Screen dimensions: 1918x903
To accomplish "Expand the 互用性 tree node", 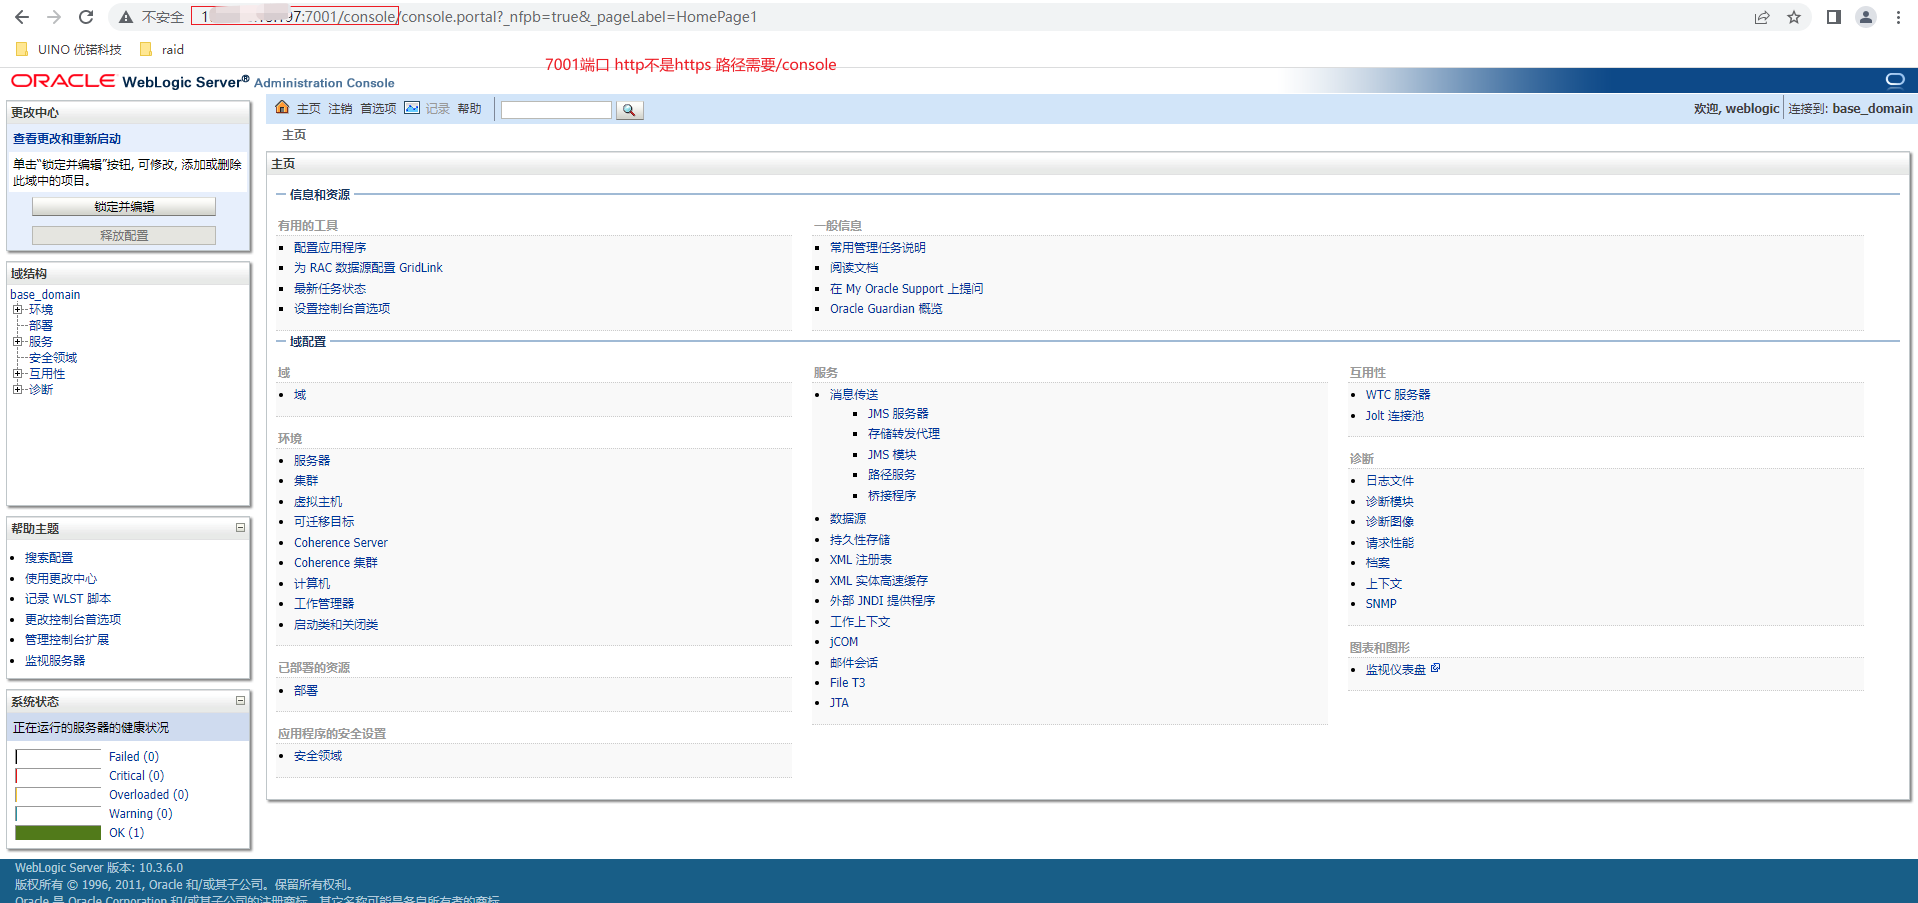I will 17,374.
